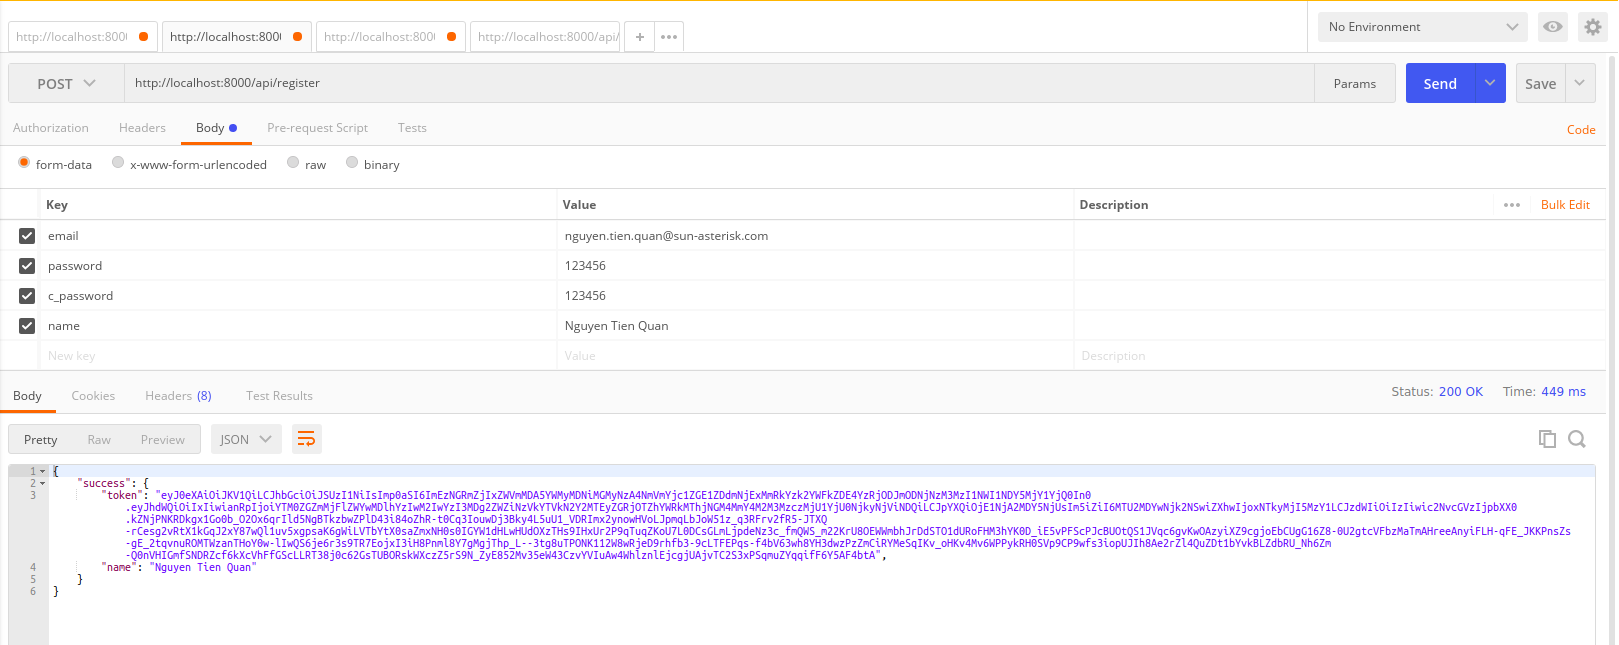Open the JSON format dropdown
The image size is (1619, 645).
tap(245, 439)
